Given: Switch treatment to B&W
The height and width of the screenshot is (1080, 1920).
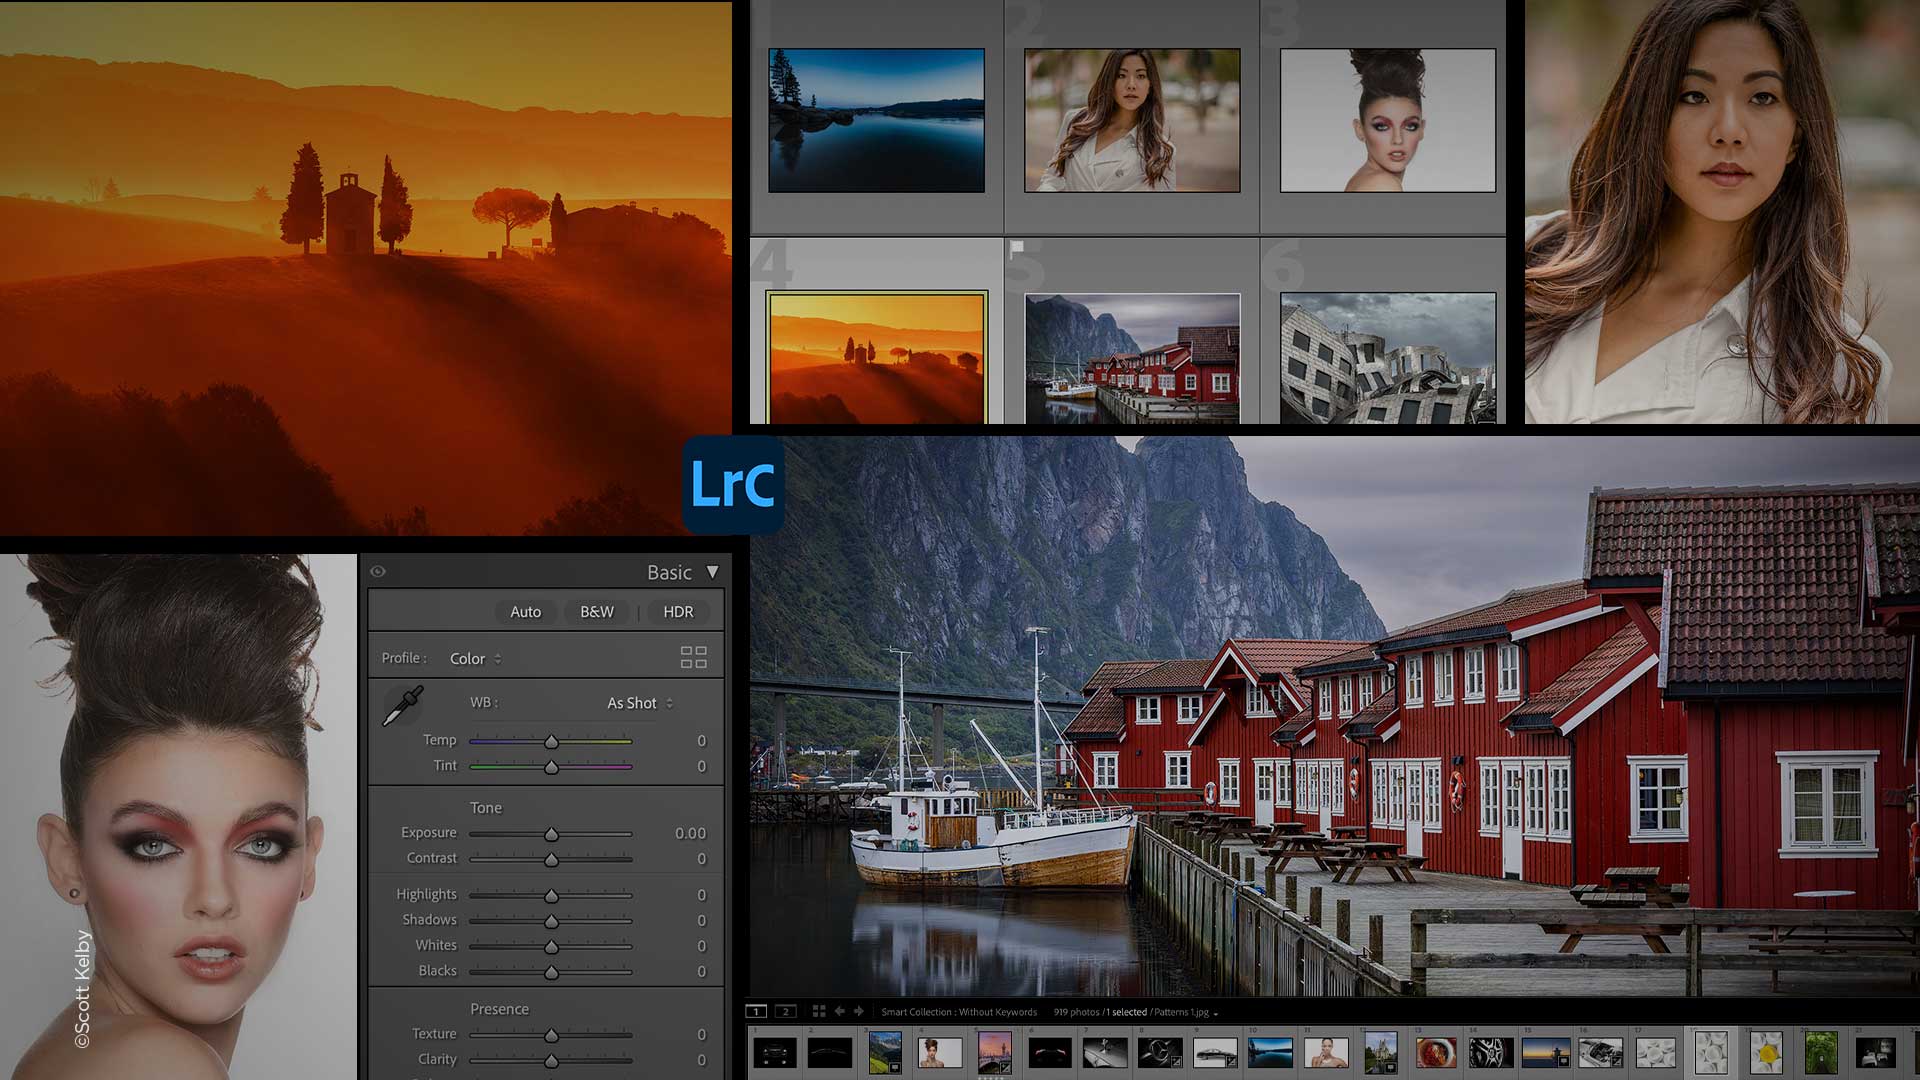Looking at the screenshot, I should 596,612.
